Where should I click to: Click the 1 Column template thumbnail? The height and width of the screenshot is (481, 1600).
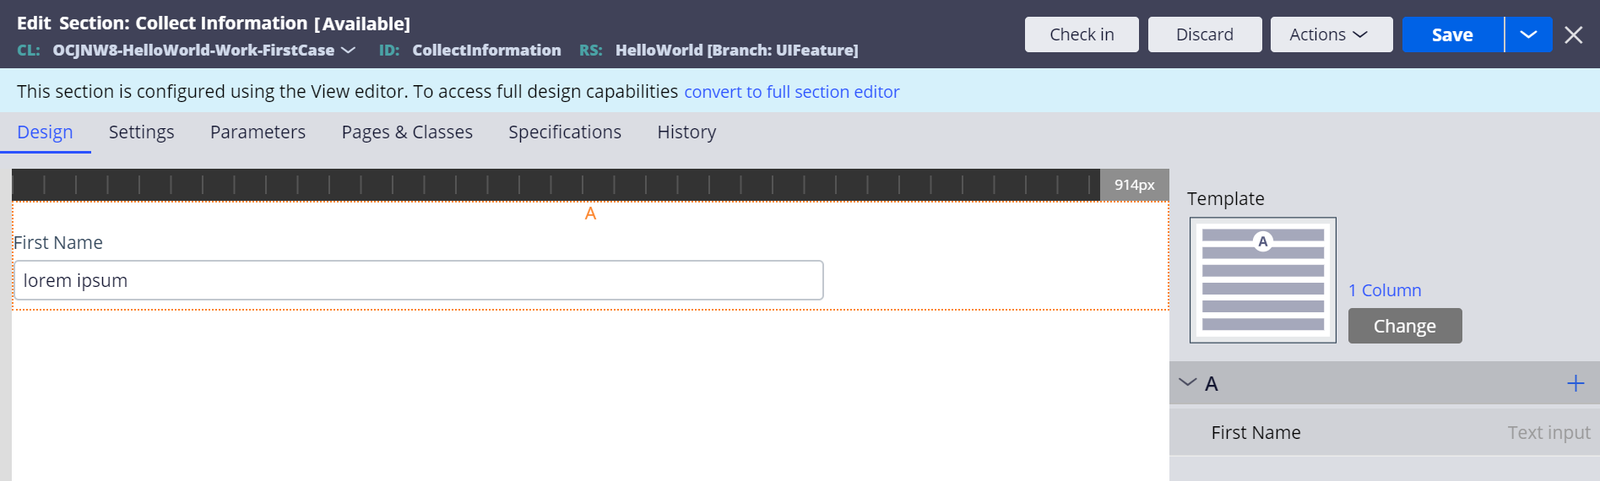[x=1262, y=280]
